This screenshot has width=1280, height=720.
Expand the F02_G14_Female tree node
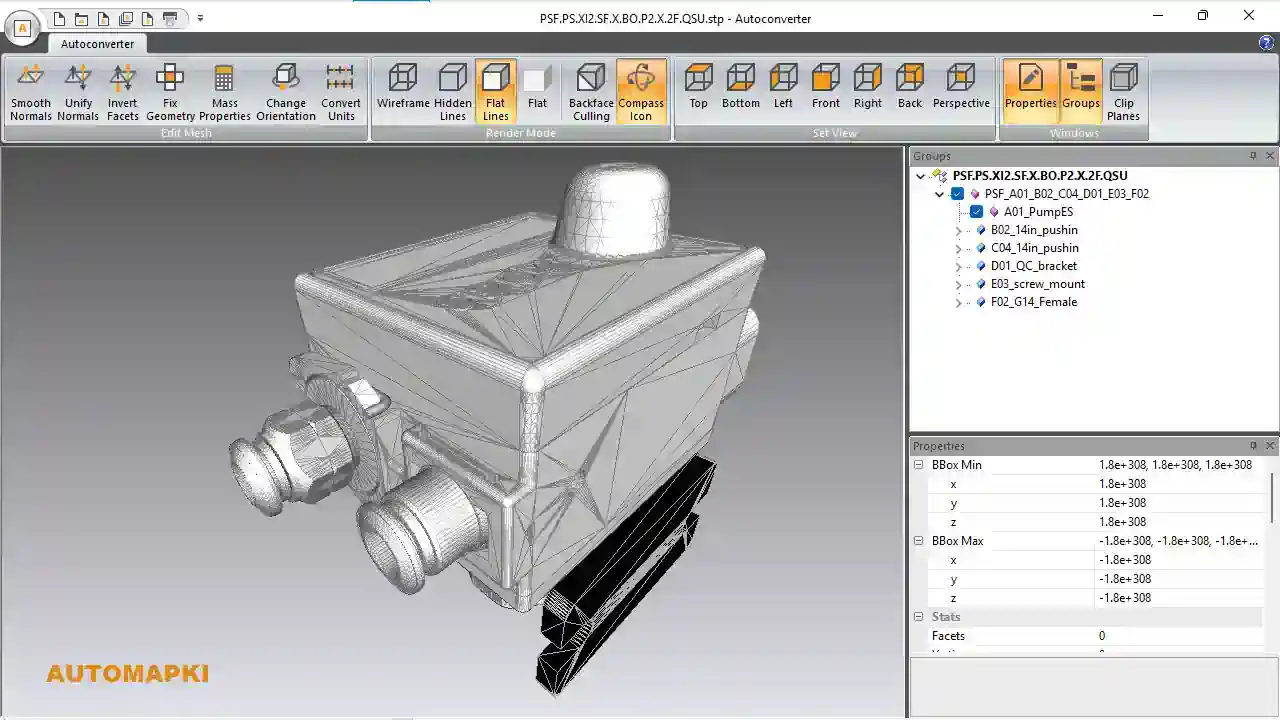[x=958, y=303]
